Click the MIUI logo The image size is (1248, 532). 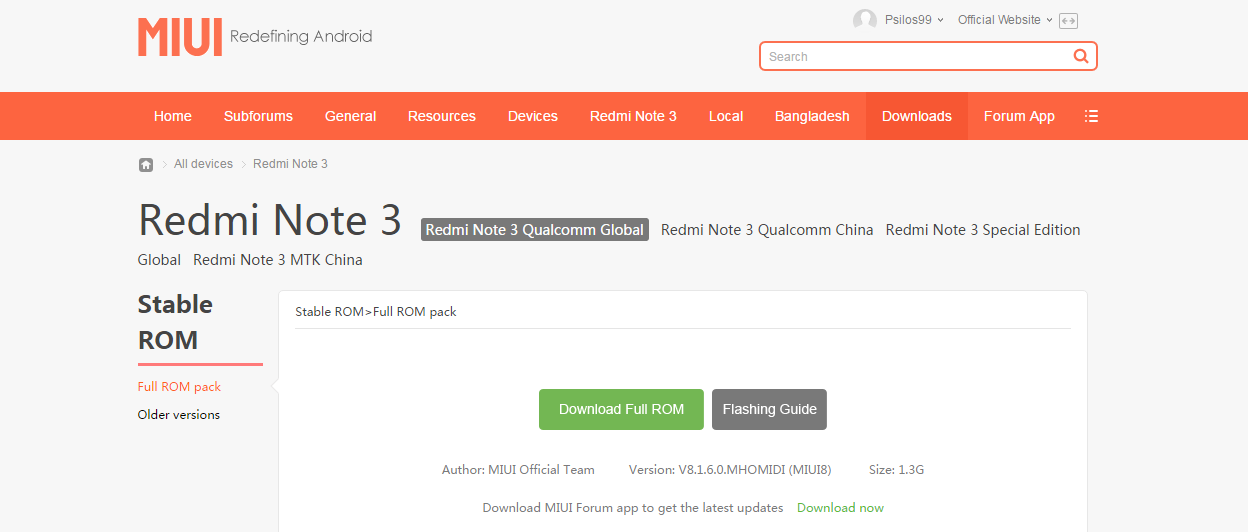pyautogui.click(x=180, y=37)
